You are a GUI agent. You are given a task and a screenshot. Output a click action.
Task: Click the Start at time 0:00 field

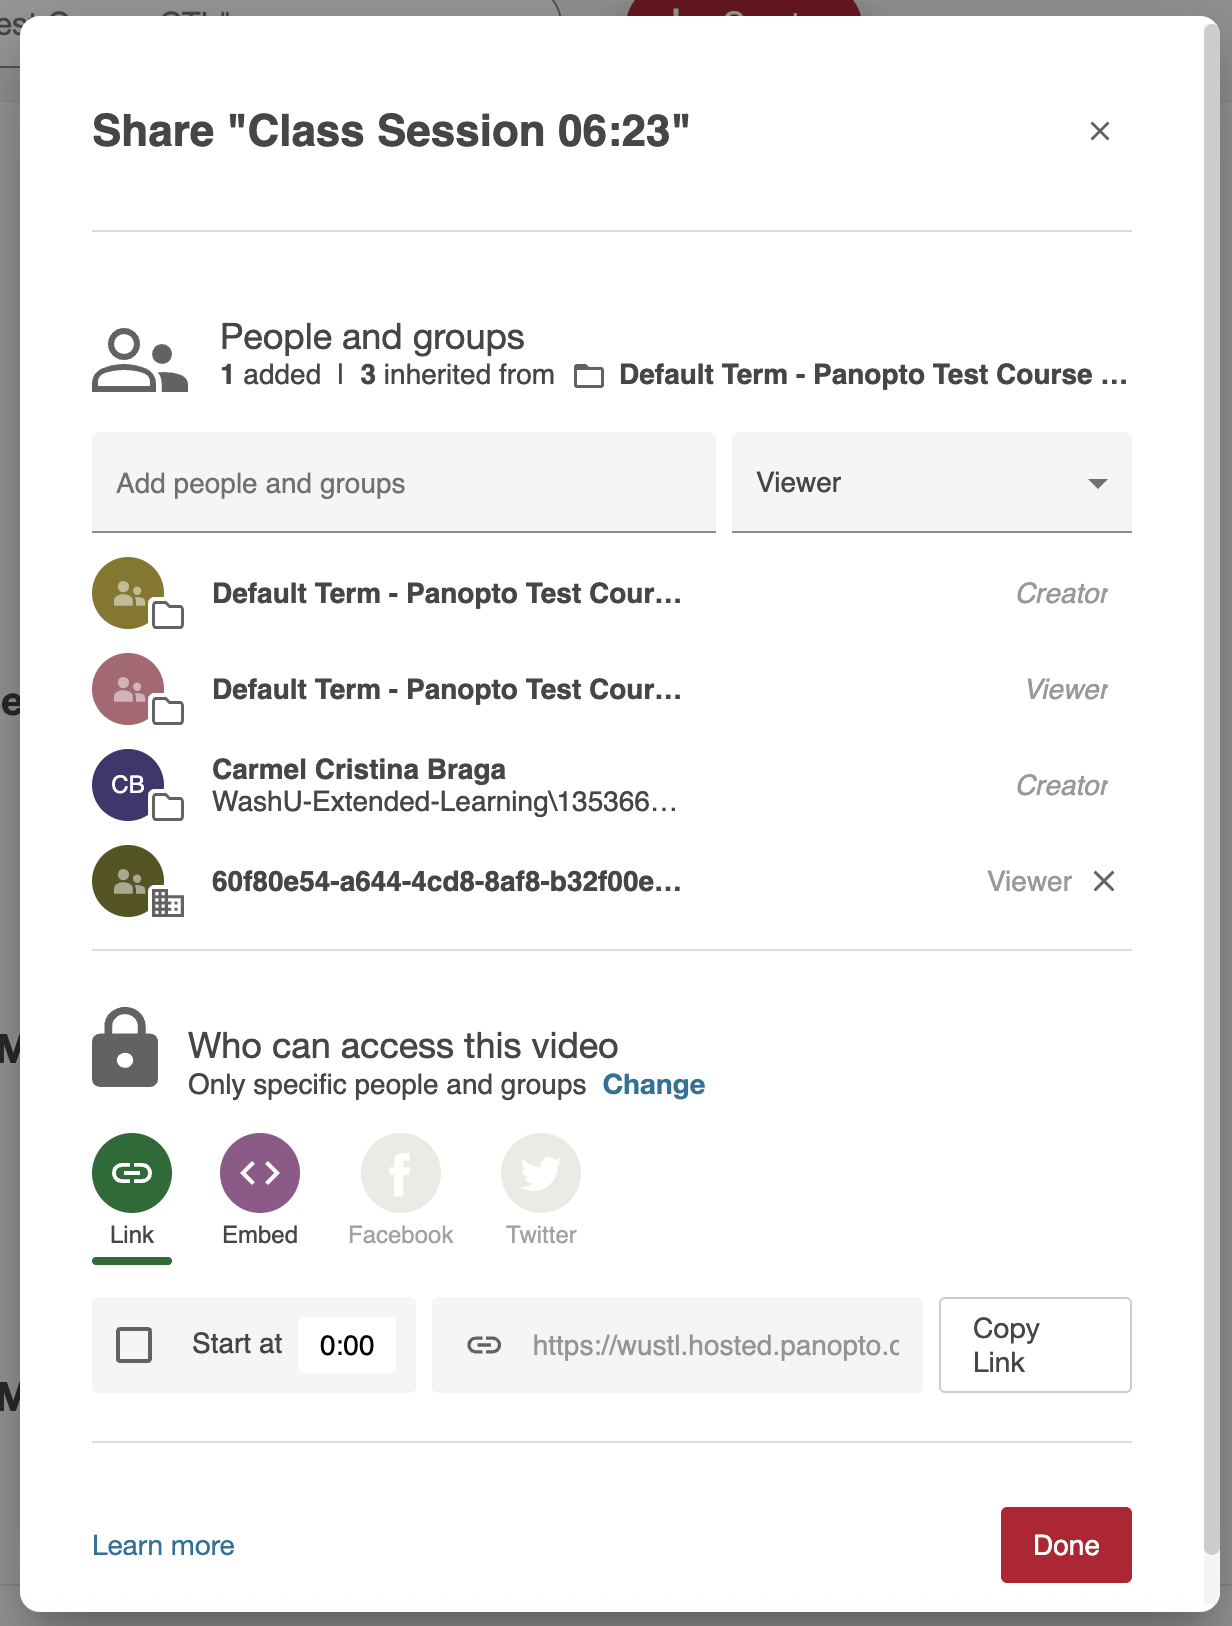pyautogui.click(x=347, y=1345)
